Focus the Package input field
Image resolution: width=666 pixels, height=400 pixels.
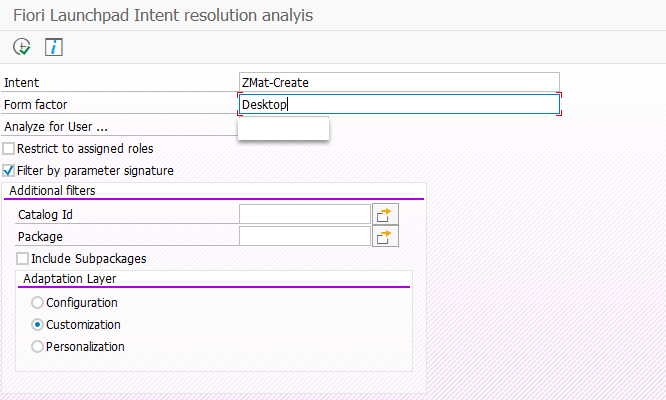(x=305, y=237)
